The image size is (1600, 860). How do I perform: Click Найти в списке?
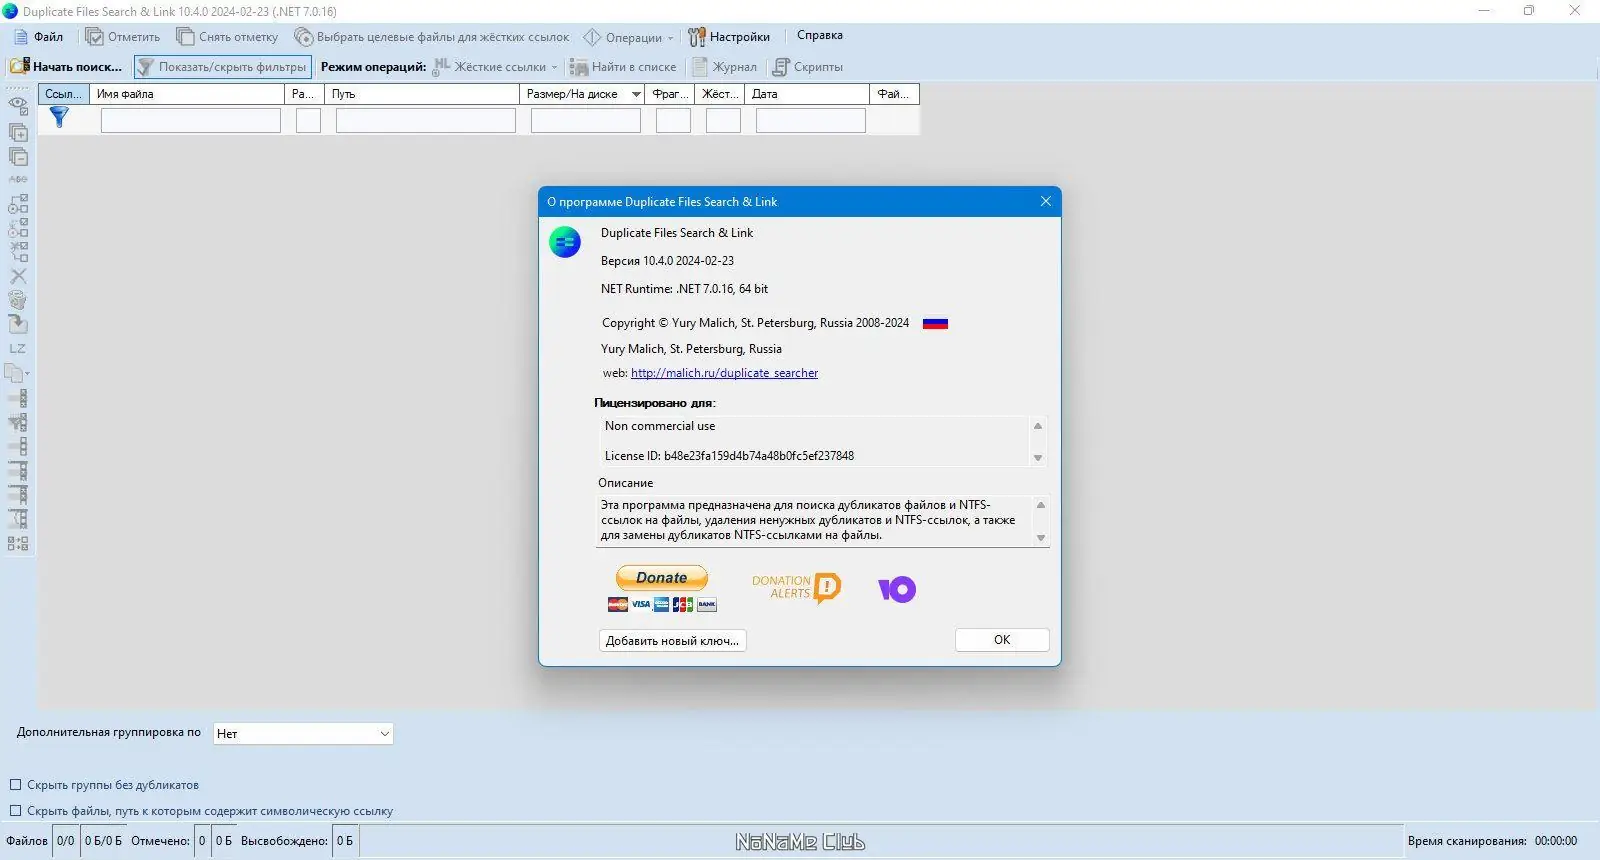[x=623, y=67]
